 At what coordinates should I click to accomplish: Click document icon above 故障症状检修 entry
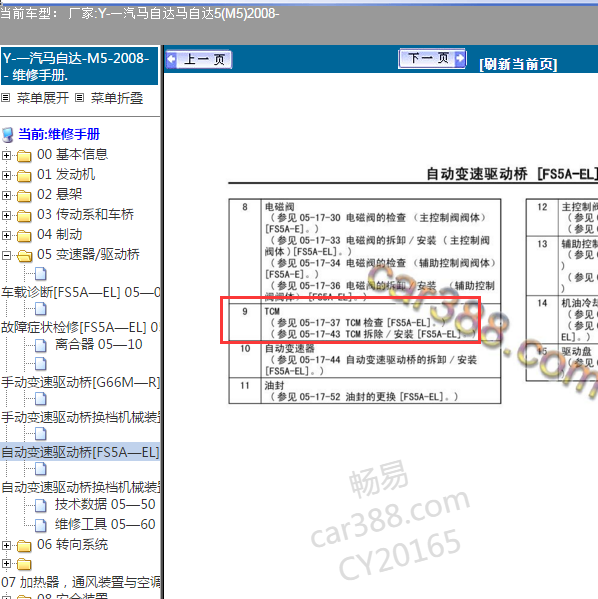[x=41, y=309]
